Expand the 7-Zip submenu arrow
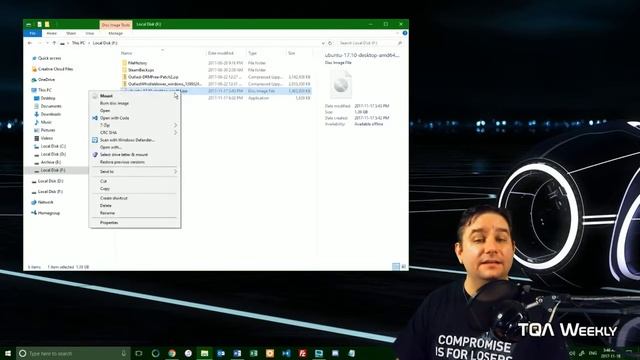Screen dimensions: 640x360 [x=176, y=125]
